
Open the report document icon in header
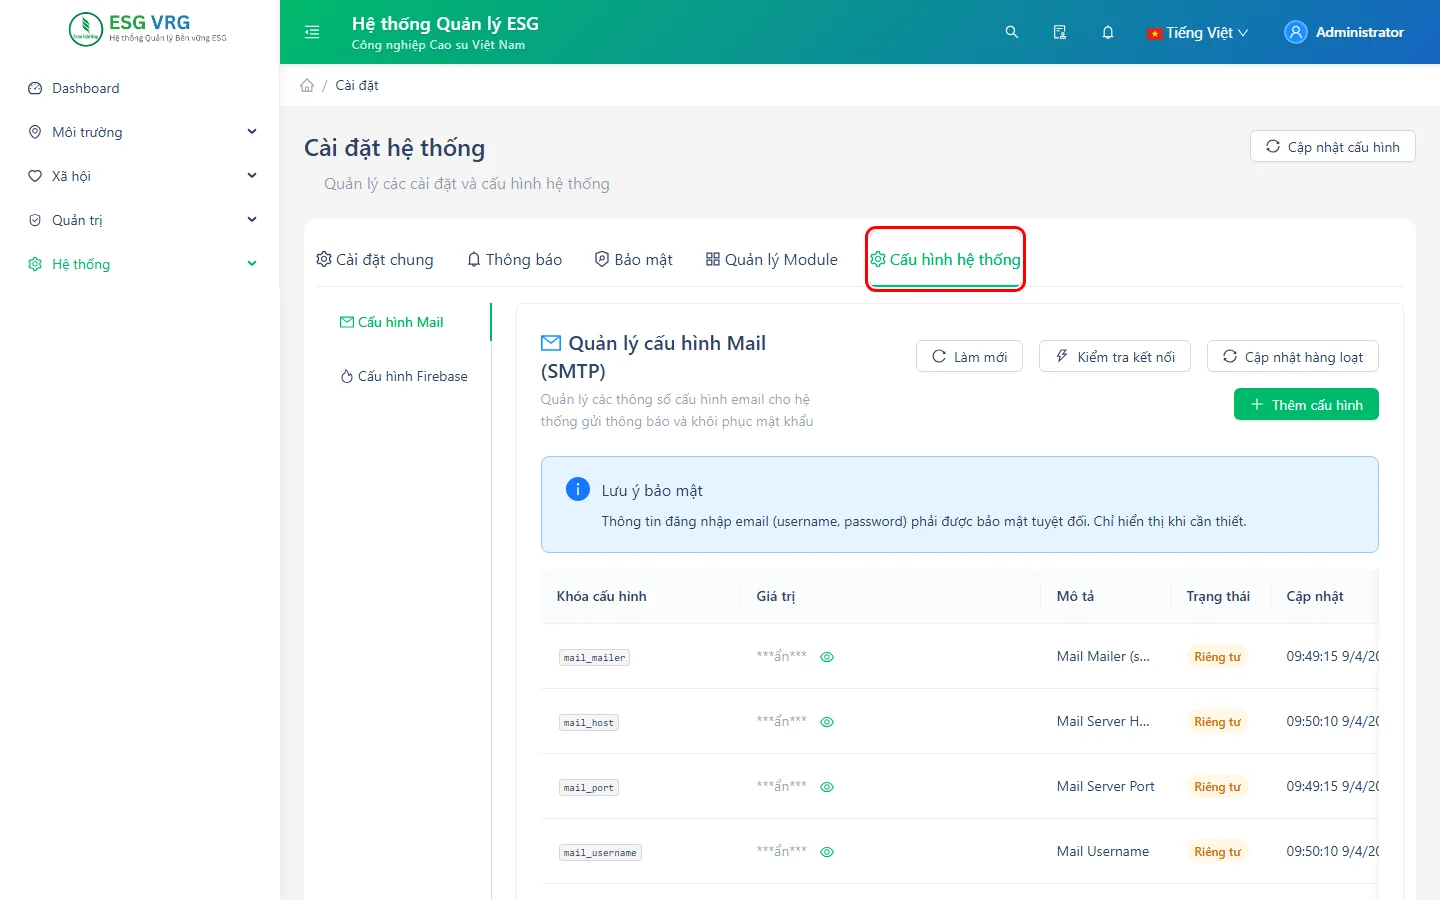[1060, 32]
